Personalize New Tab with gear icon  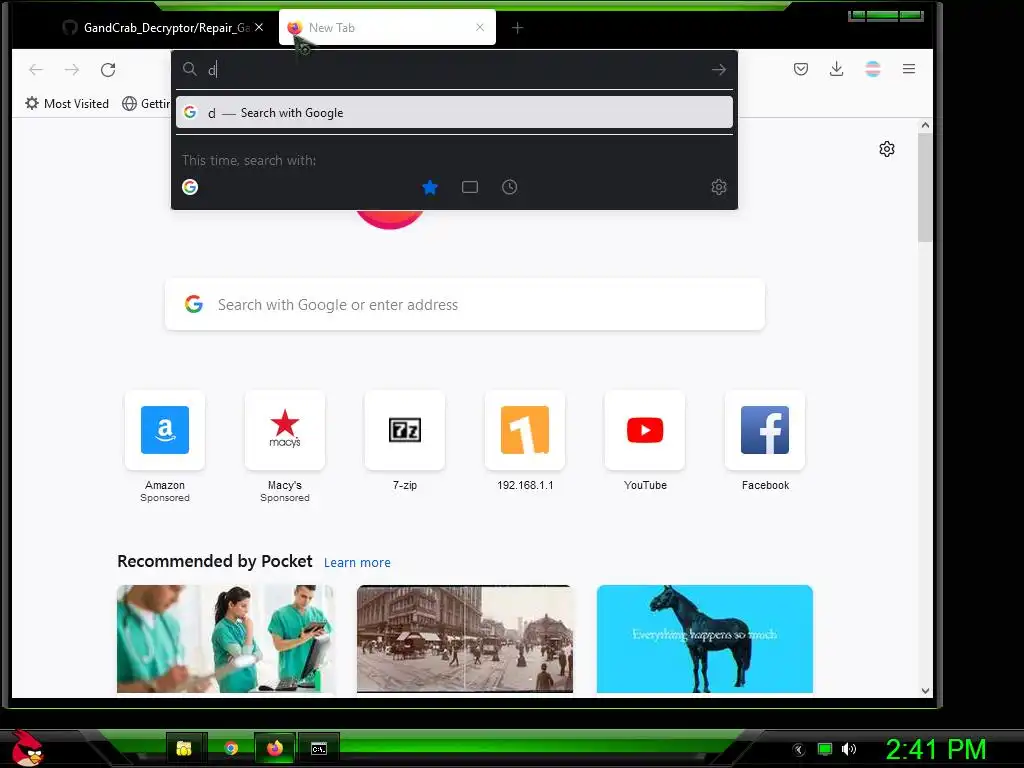pos(886,149)
